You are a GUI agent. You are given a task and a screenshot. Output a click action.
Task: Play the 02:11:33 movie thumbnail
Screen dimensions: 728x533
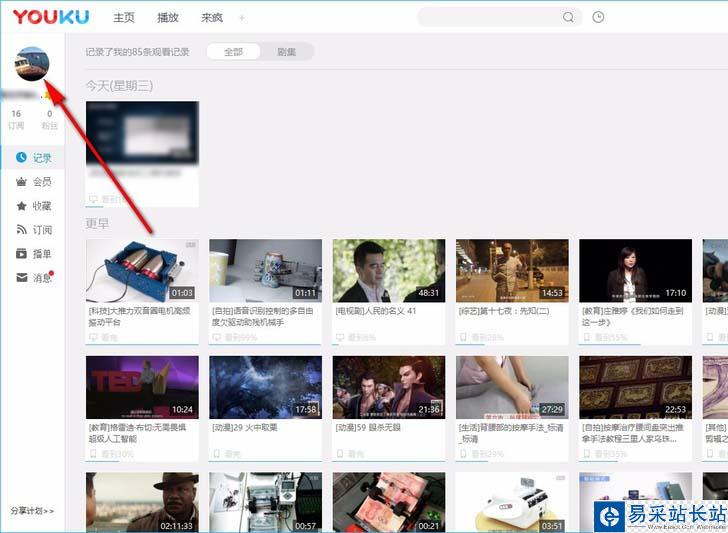[x=143, y=502]
